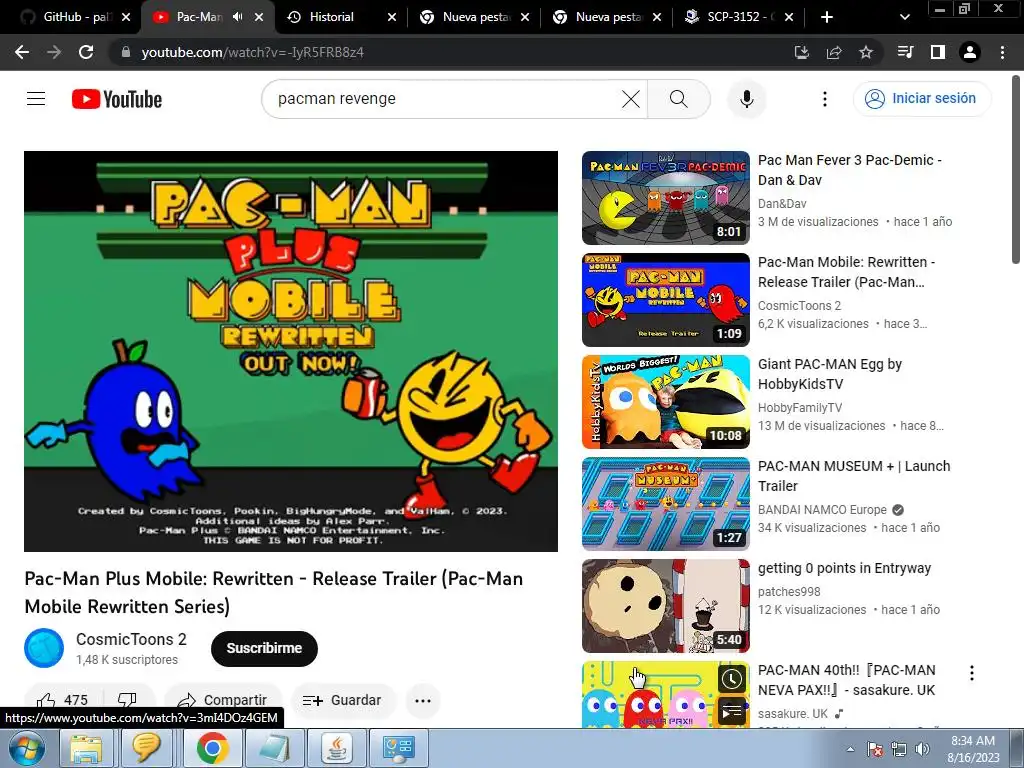
Task: Open the YouTube hamburger guide menu
Action: click(x=36, y=99)
